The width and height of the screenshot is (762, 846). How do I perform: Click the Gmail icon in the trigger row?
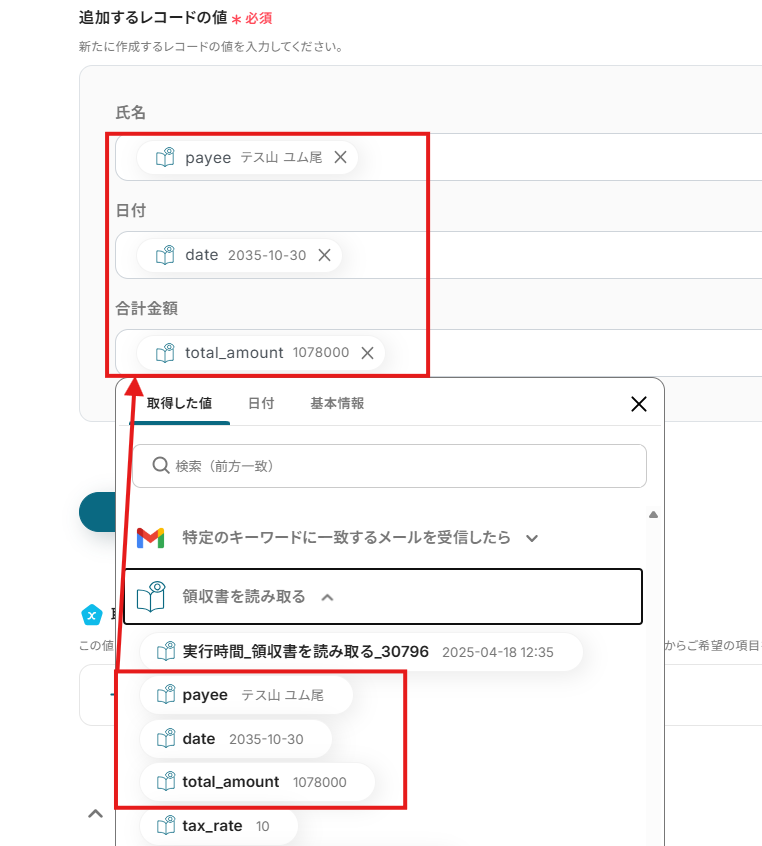tap(150, 538)
